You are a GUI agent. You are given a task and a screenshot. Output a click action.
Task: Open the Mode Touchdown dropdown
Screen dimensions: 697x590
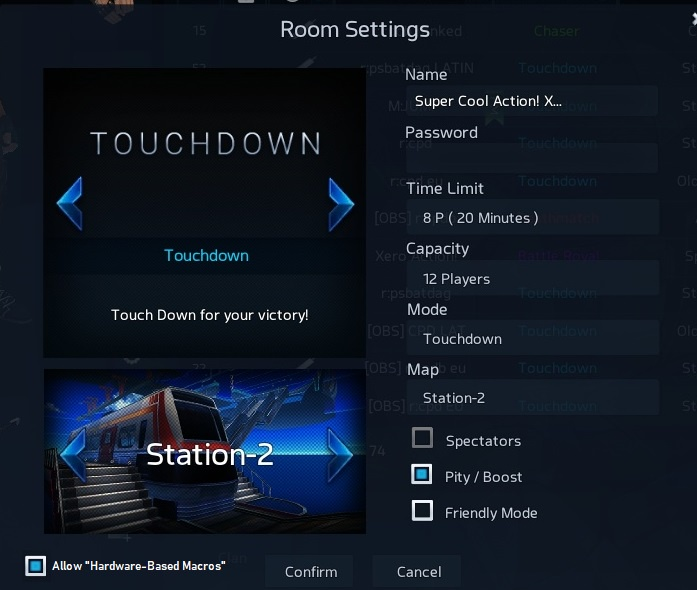coord(532,338)
